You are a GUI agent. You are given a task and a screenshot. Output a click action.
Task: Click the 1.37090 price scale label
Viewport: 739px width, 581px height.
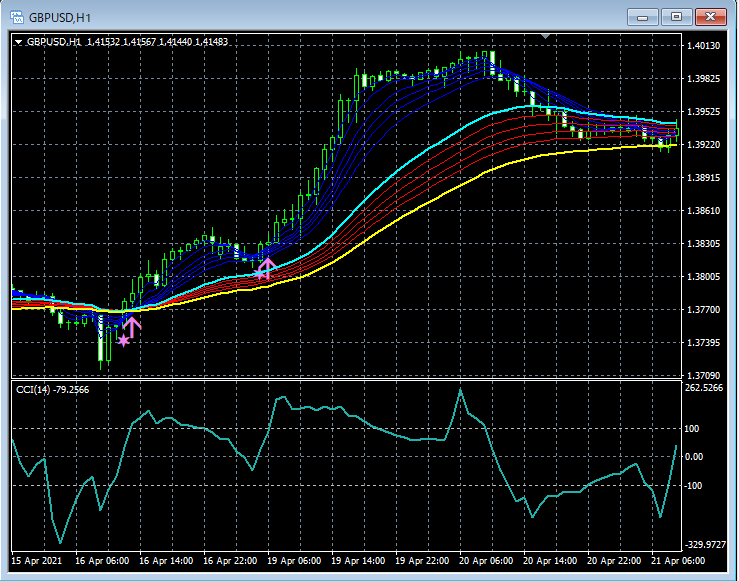705,376
